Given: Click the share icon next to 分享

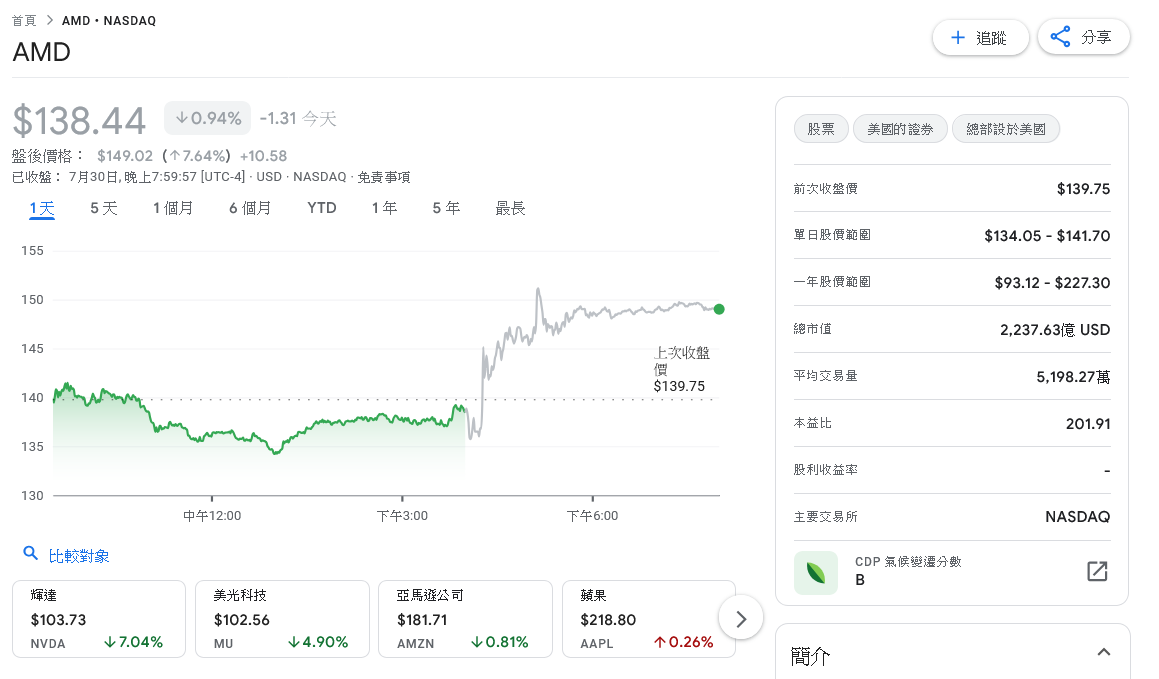Looking at the screenshot, I should click(x=1061, y=37).
